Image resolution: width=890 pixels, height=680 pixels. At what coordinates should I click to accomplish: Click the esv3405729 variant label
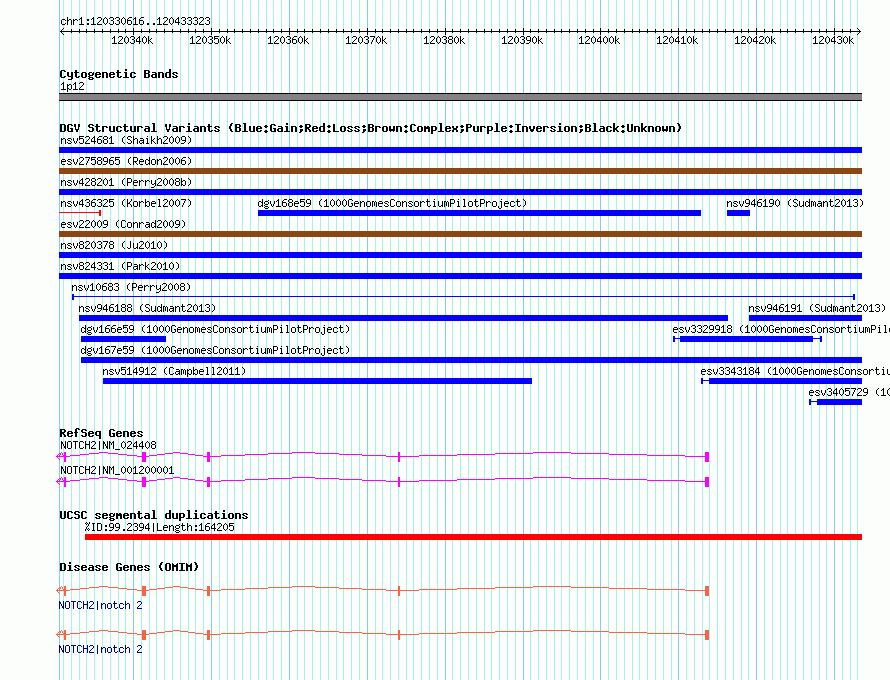coord(849,392)
